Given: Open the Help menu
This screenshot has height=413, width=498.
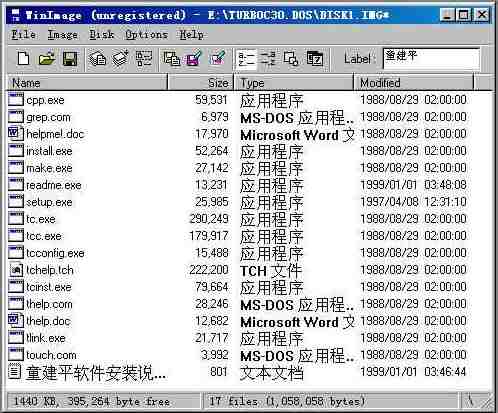Looking at the screenshot, I should tap(191, 34).
